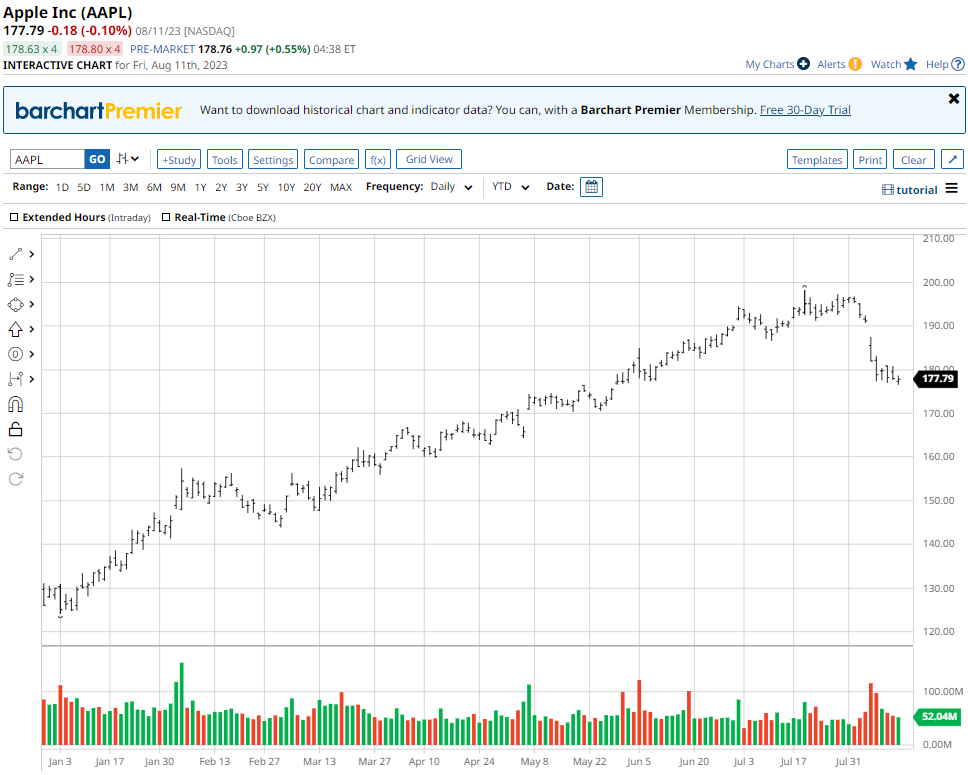Open the Settings button
The width and height of the screenshot is (968, 775).
coord(272,158)
